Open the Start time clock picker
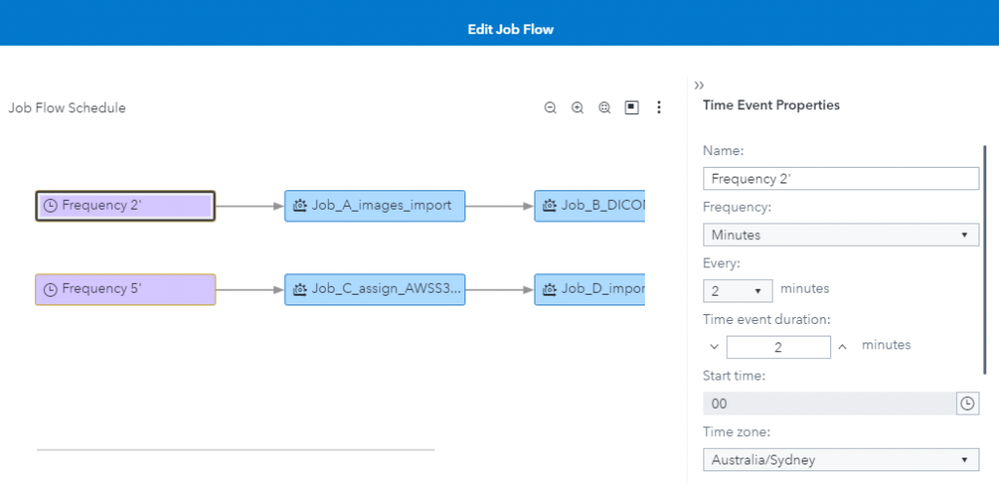Viewport: 999px width, 483px height. (967, 403)
